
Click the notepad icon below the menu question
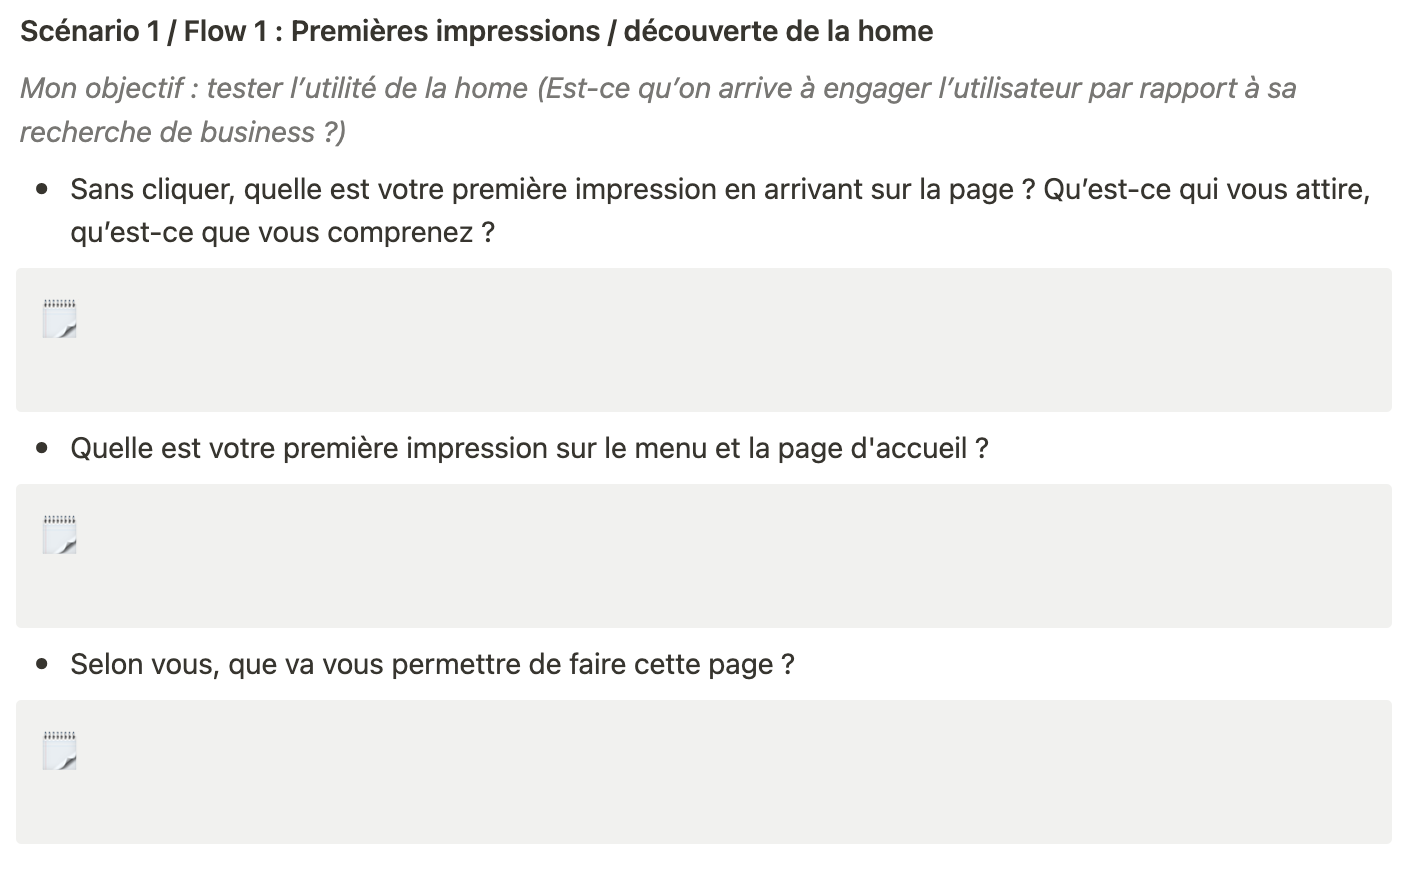pyautogui.click(x=59, y=534)
